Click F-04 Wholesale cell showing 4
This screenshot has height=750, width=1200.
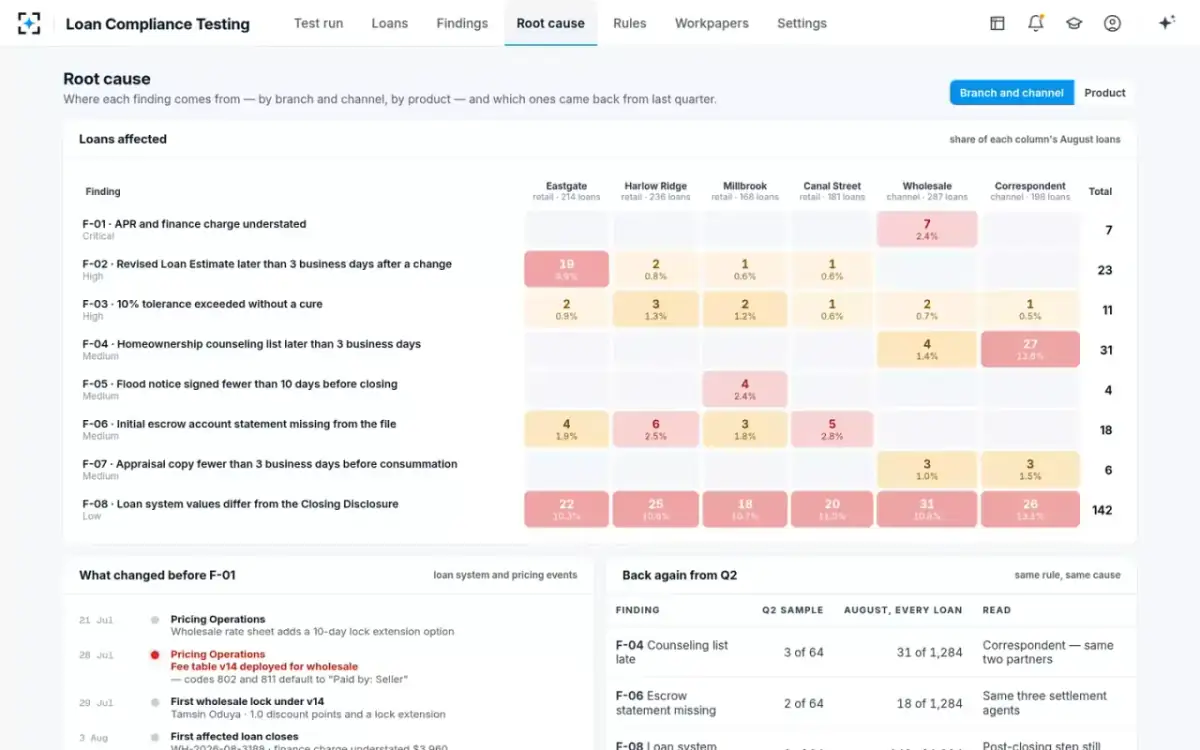pos(927,350)
